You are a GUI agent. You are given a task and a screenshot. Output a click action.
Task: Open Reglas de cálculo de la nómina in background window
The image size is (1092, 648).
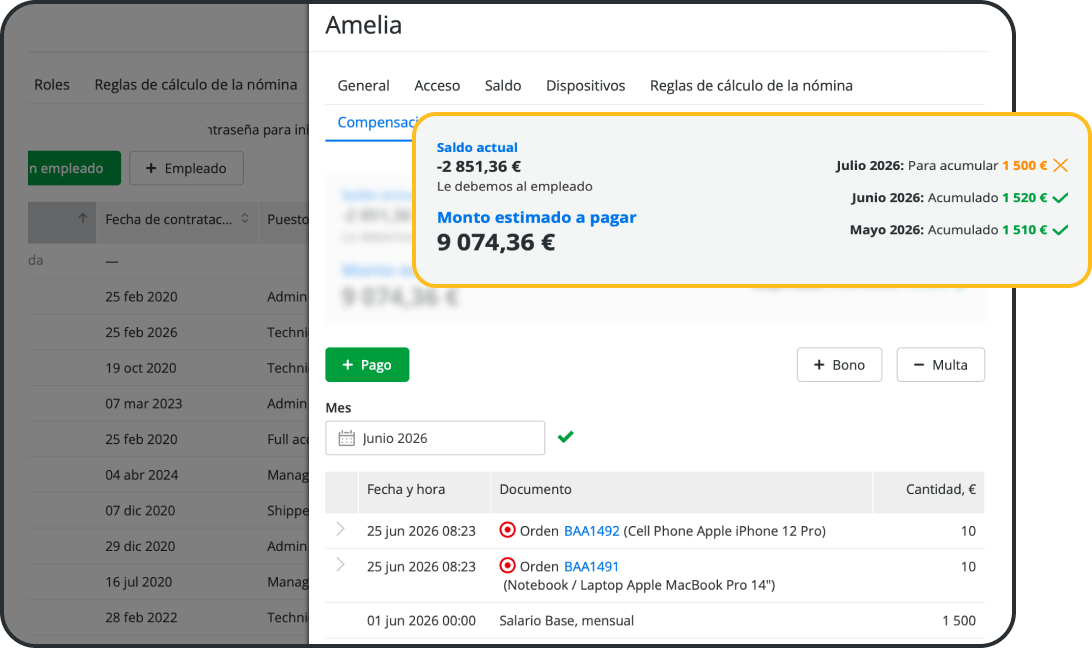[x=196, y=84]
